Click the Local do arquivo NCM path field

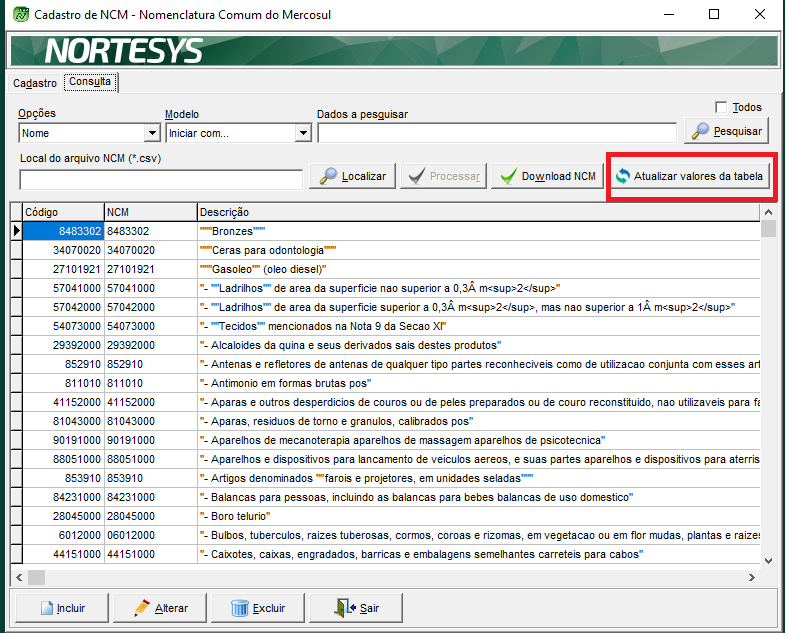tap(161, 179)
